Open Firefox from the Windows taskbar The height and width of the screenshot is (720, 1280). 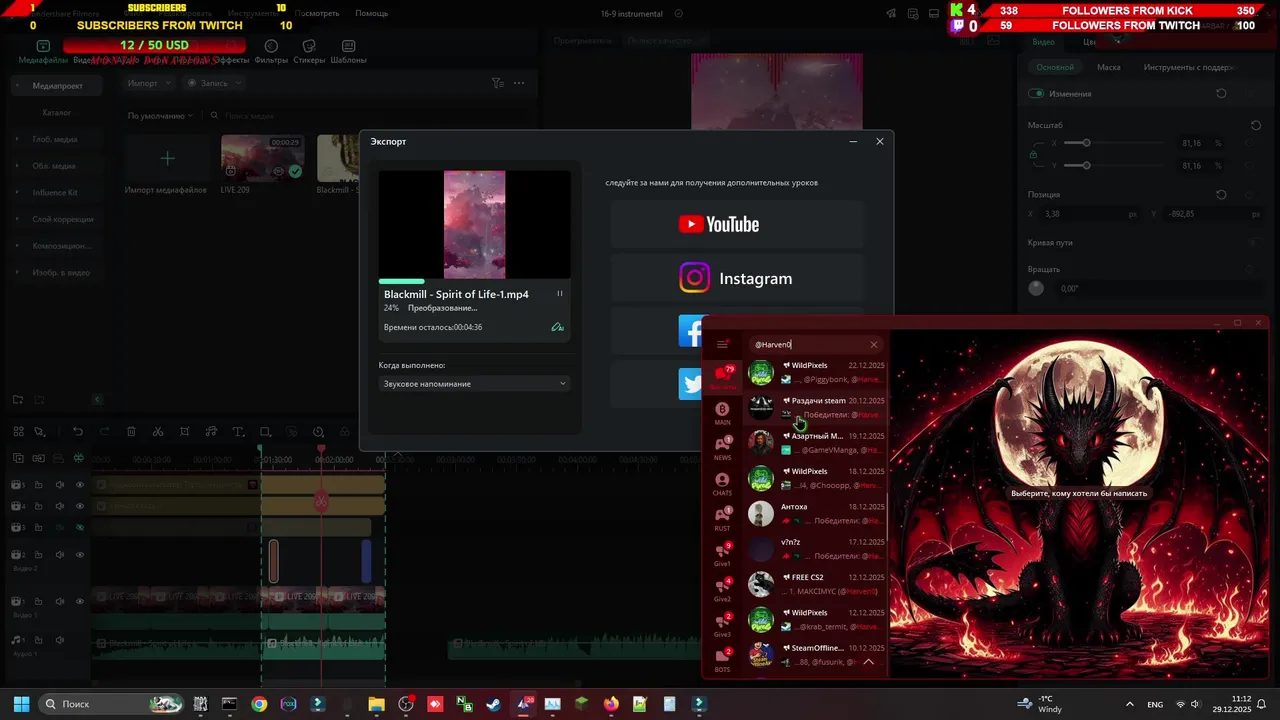point(611,704)
